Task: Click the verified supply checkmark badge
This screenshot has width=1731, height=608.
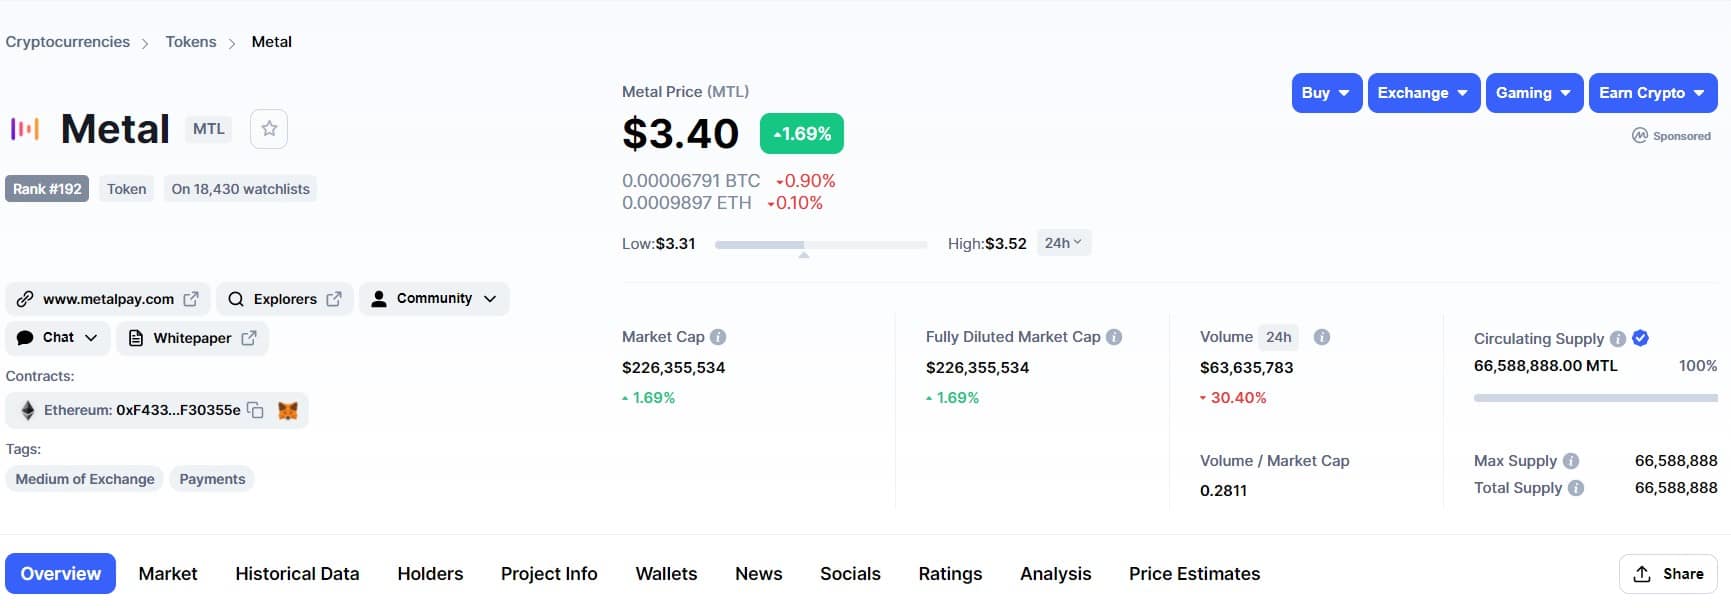Action: click(1641, 338)
